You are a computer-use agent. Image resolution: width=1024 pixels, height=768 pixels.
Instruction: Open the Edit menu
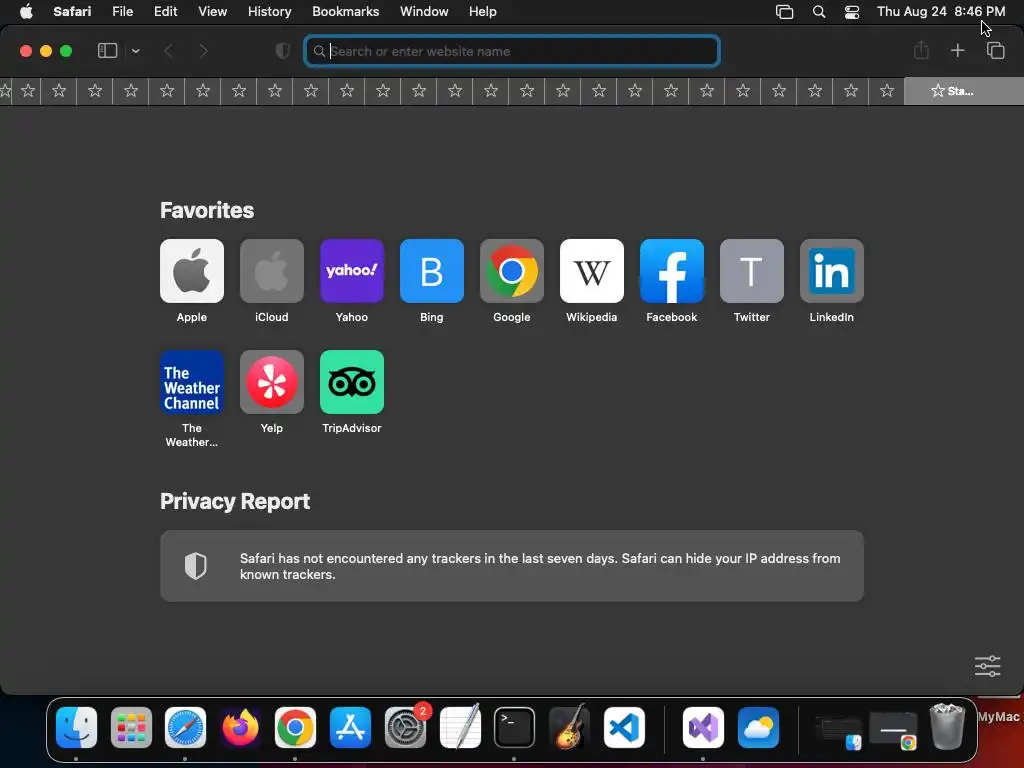point(165,12)
